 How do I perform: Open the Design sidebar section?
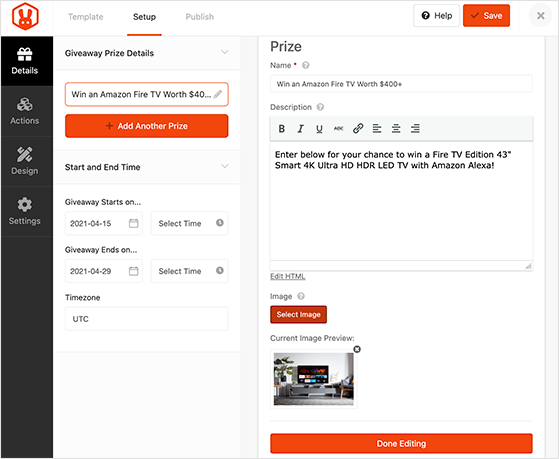click(25, 161)
